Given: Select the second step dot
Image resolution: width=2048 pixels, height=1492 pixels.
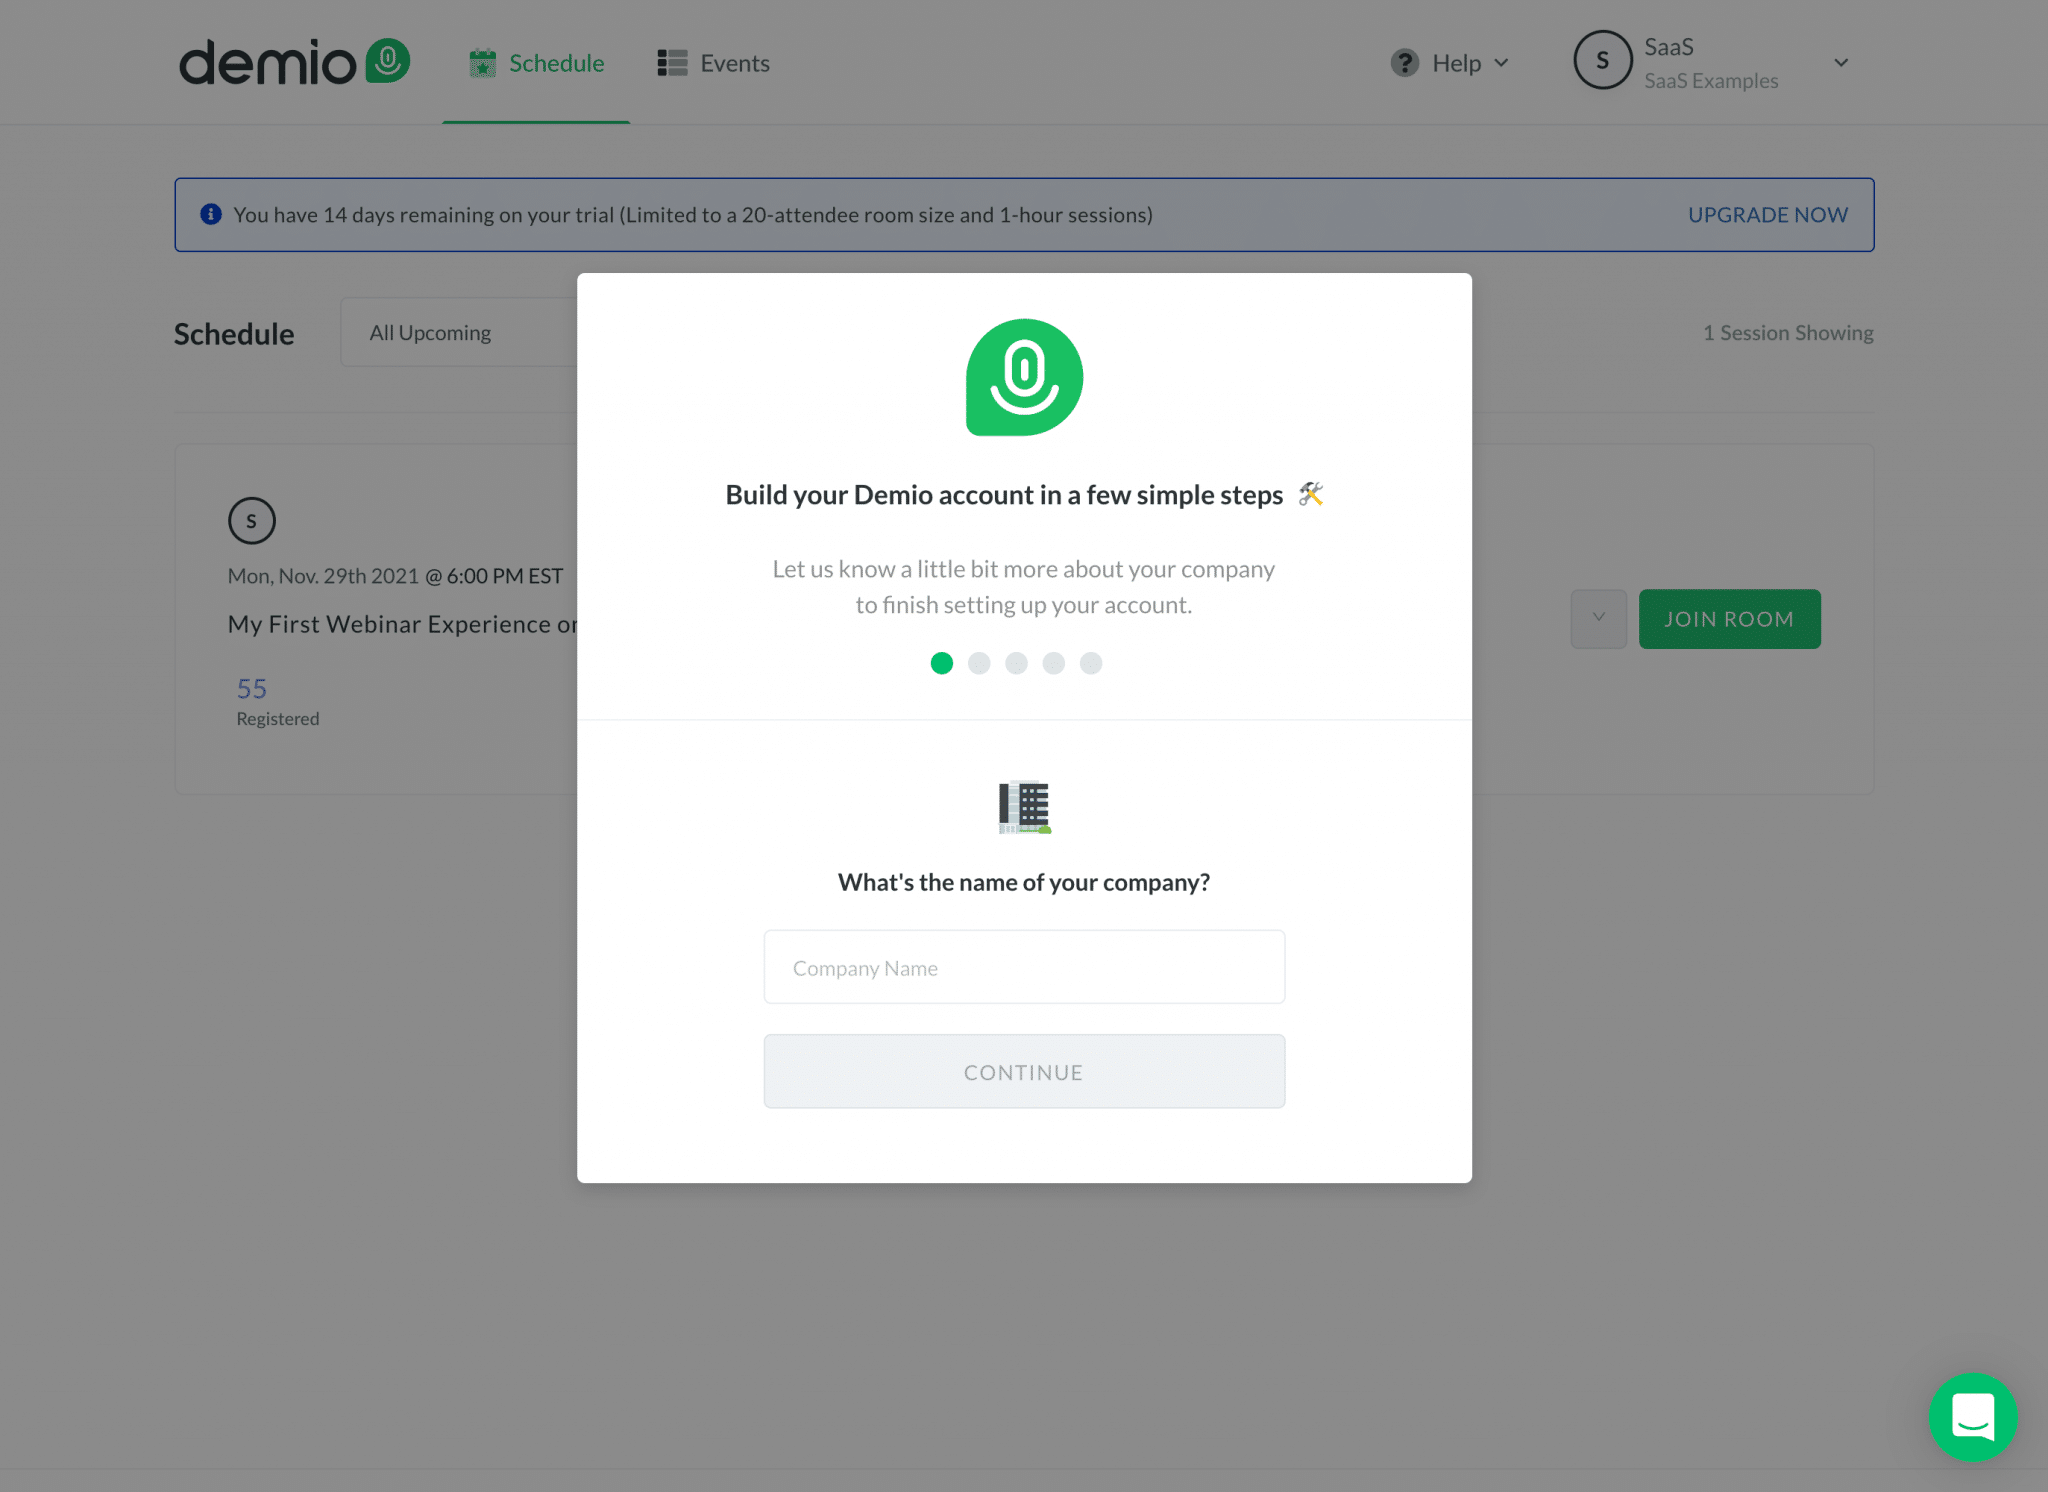Looking at the screenshot, I should (979, 663).
